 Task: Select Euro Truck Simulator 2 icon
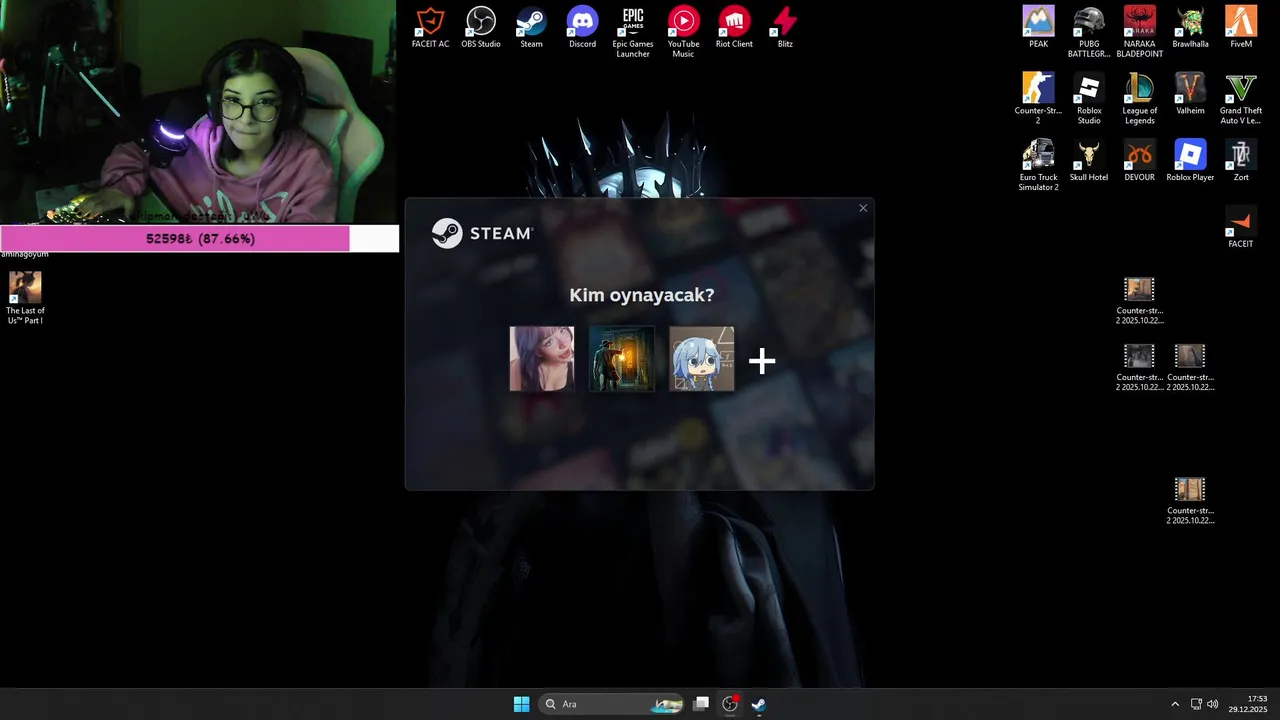(x=1039, y=165)
